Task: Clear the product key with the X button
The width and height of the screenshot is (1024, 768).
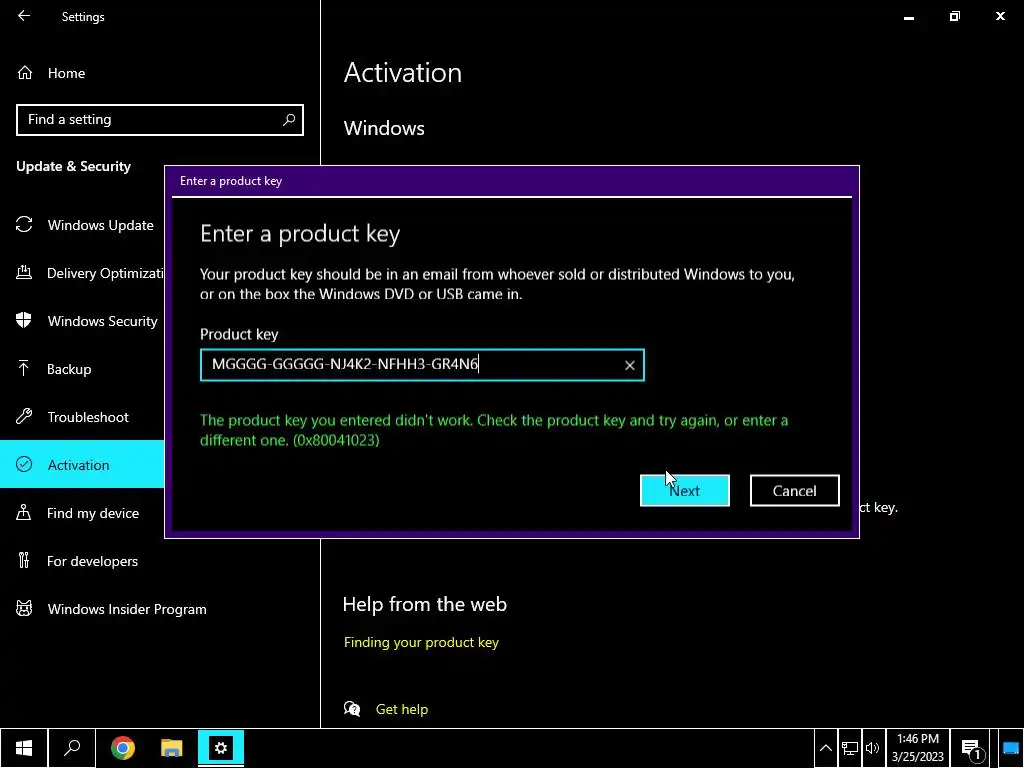Action: point(630,366)
